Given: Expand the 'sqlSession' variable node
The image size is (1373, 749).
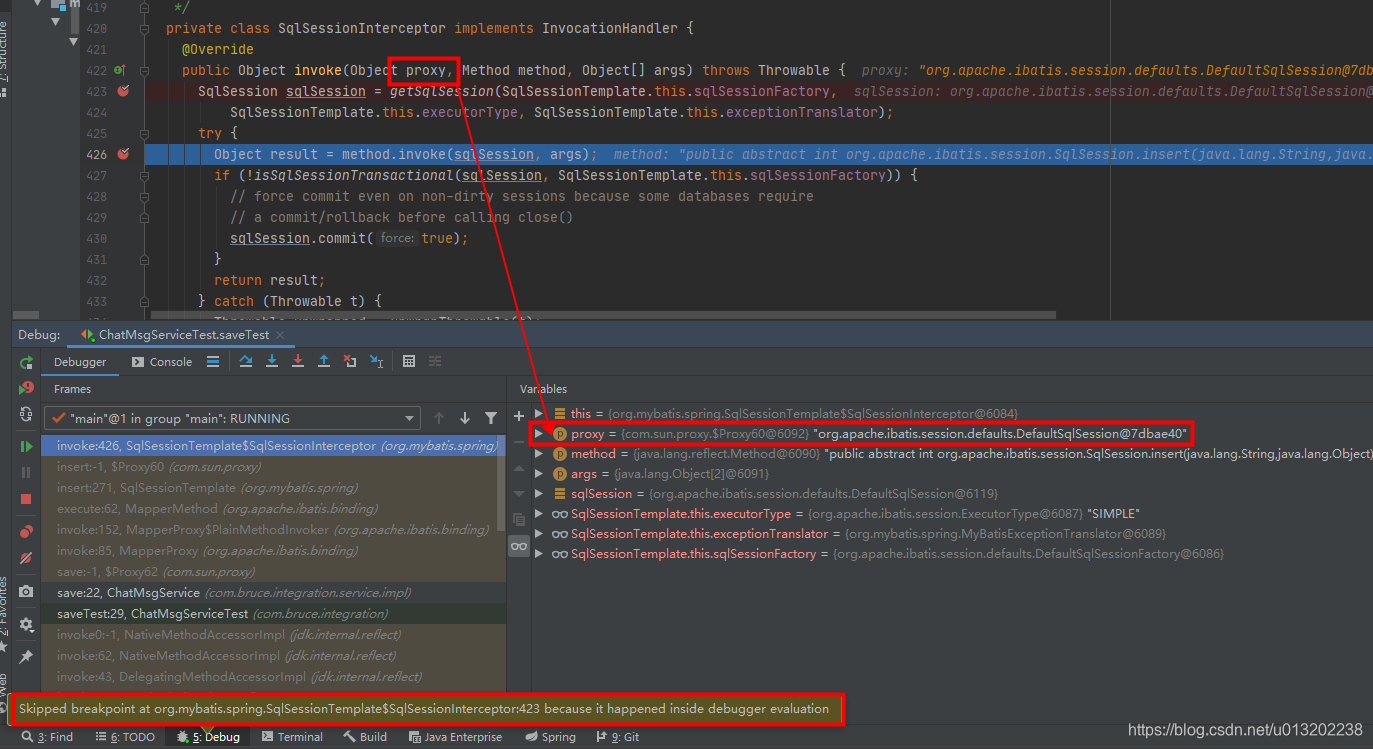Looking at the screenshot, I should click(540, 493).
